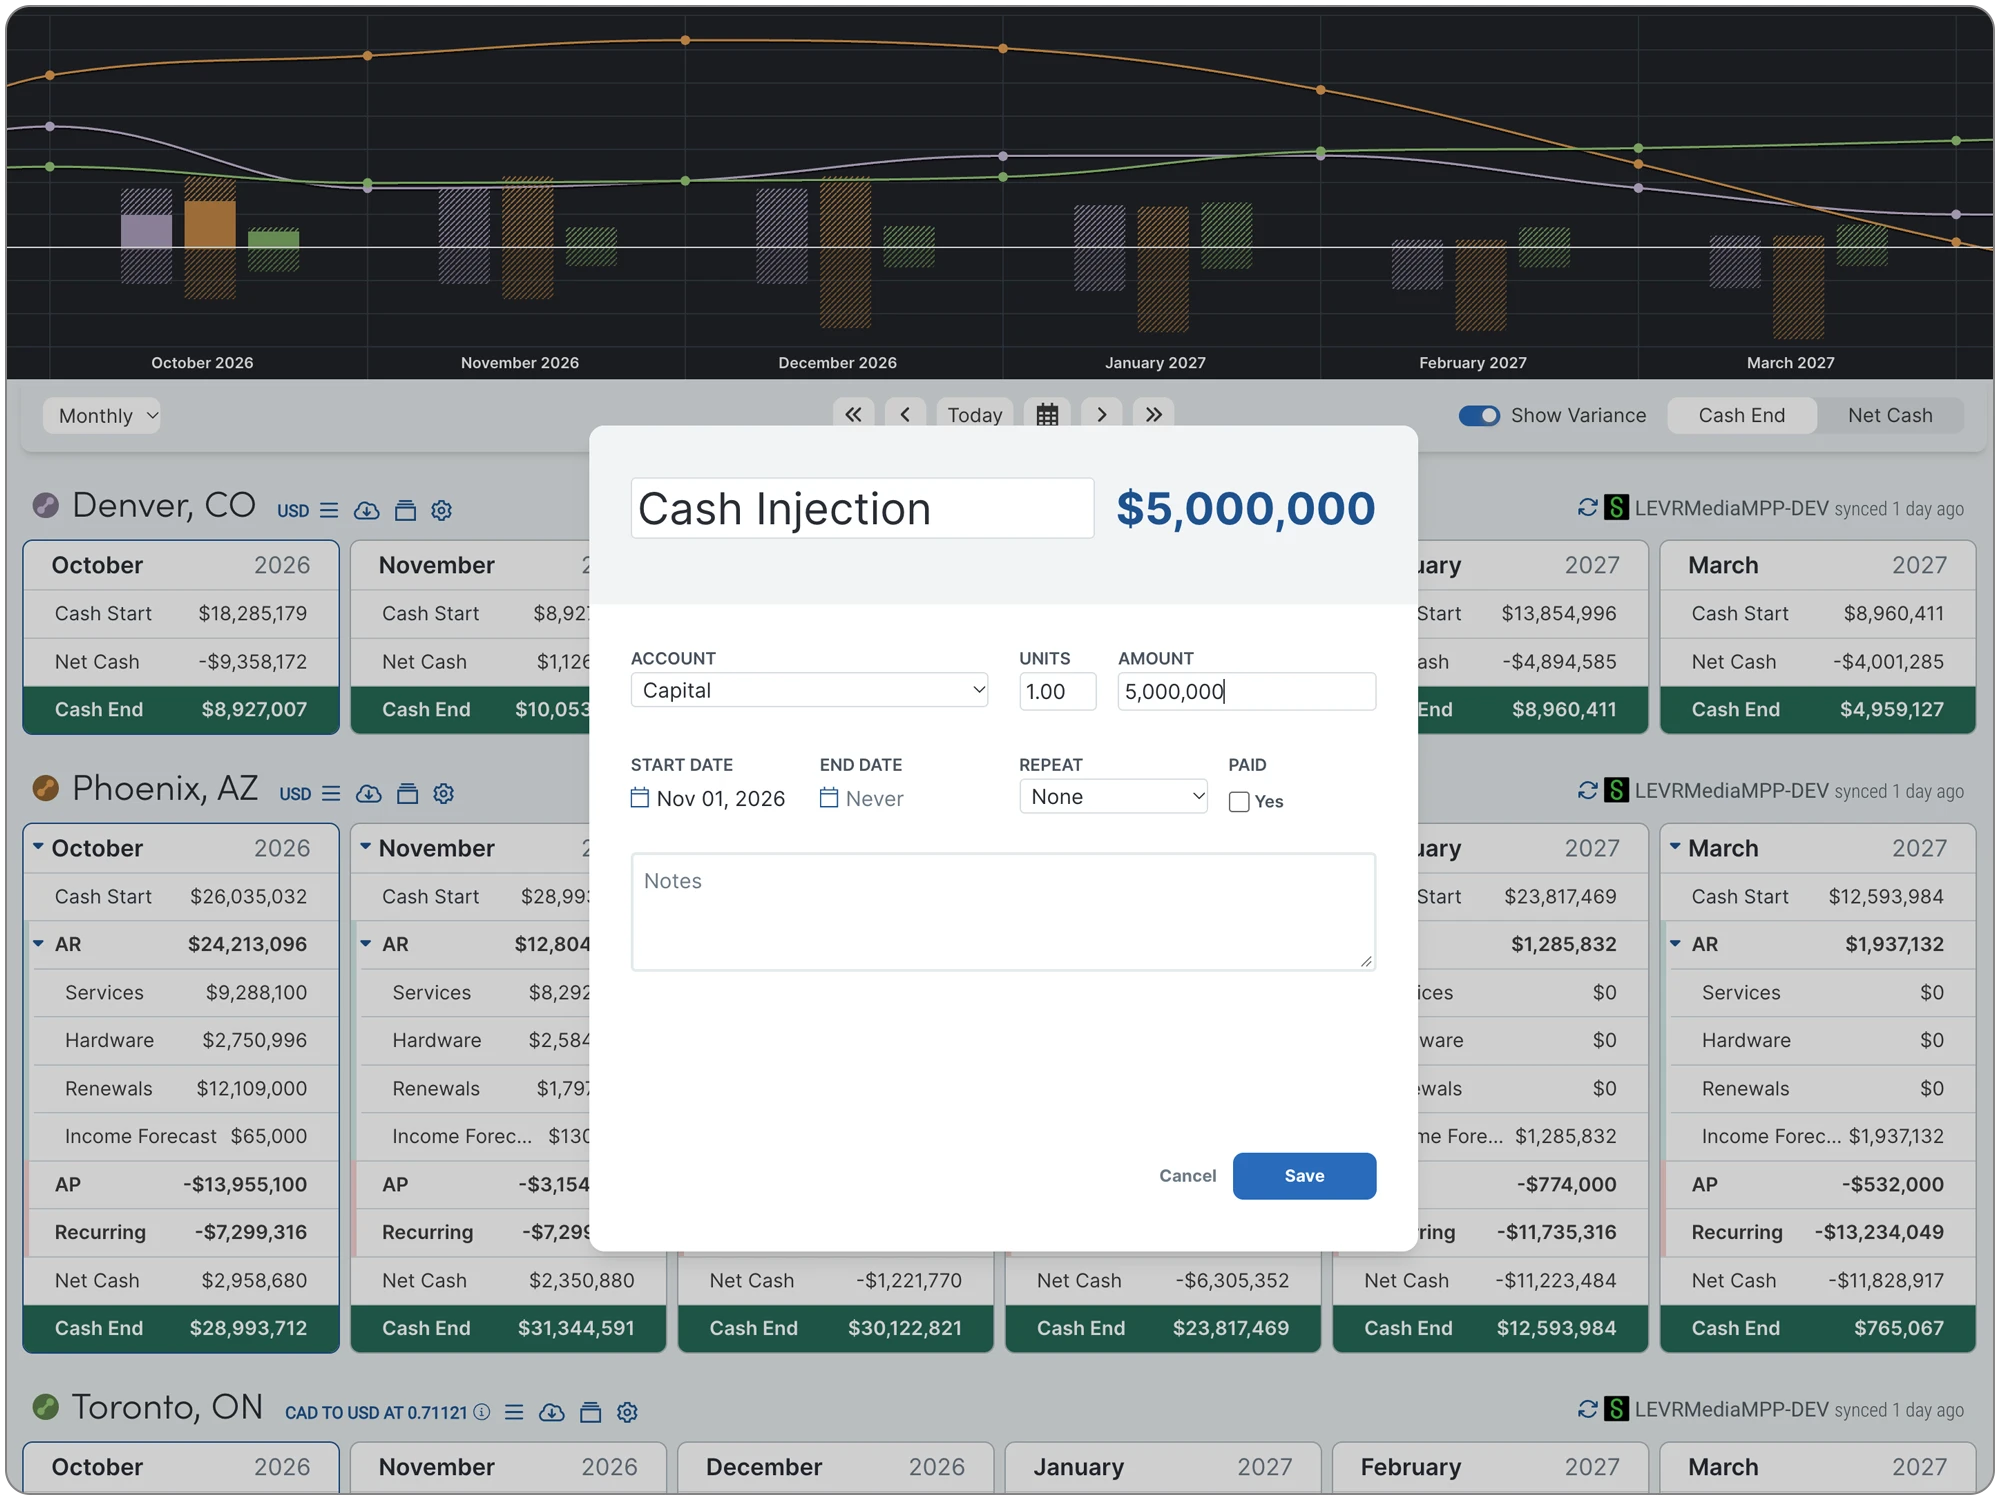Open the Phoenix, AZ archive box icon
The height and width of the screenshot is (1500, 2000).
[x=407, y=793]
